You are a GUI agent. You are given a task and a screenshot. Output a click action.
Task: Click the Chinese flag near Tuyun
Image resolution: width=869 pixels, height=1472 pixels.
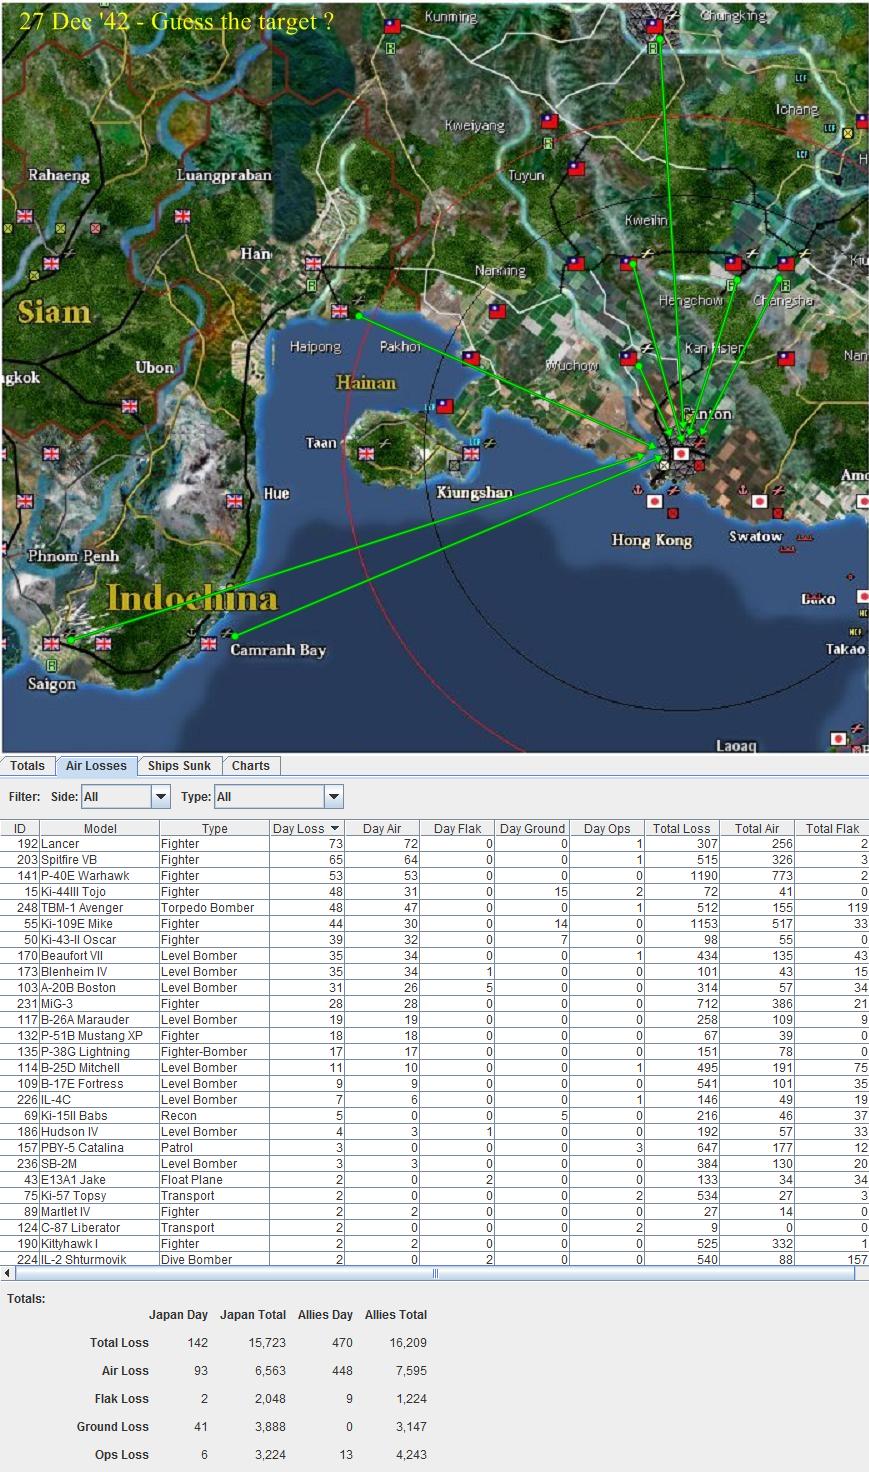click(x=576, y=169)
